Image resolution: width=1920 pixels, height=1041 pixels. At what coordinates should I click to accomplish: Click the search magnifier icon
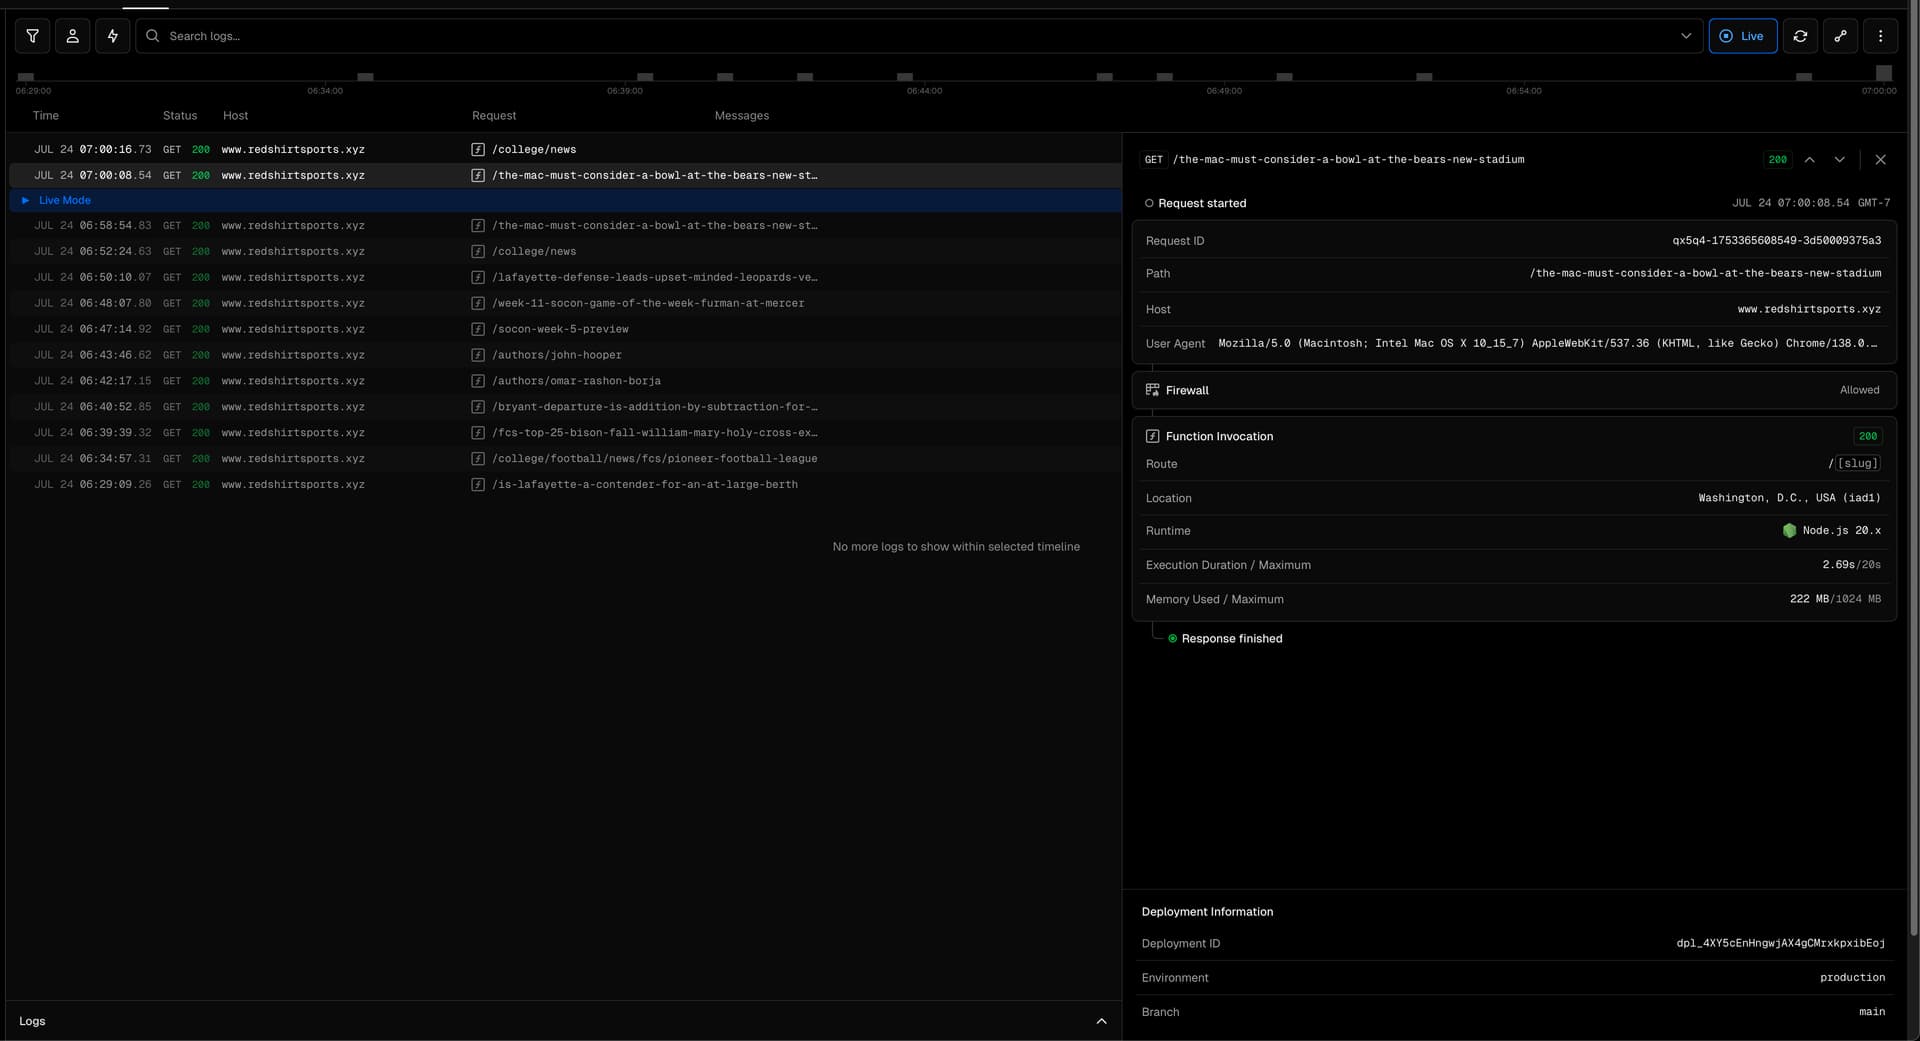(x=152, y=36)
